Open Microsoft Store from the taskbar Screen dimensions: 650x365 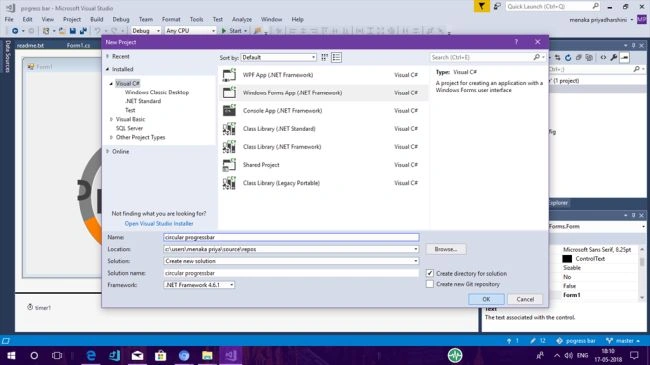pyautogui.click(x=160, y=355)
